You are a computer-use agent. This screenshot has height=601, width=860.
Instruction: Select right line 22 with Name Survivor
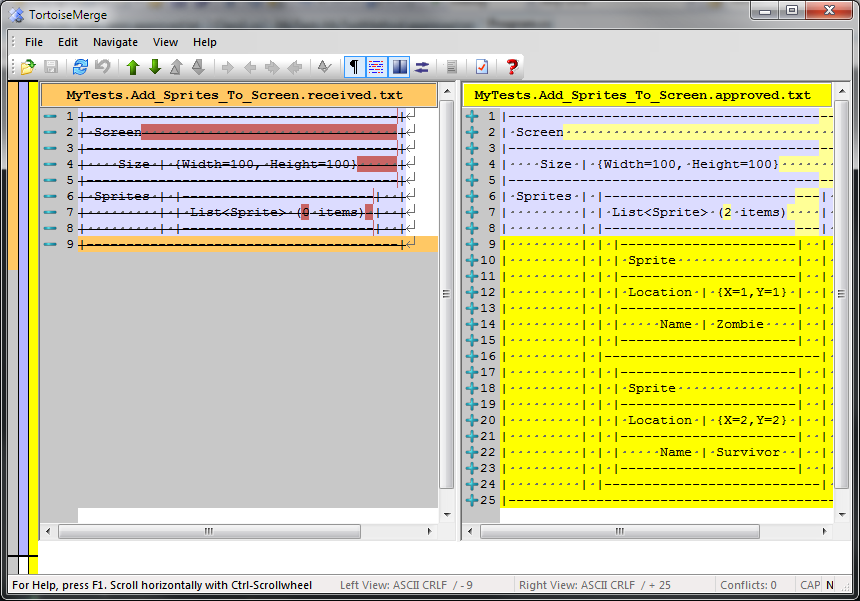(x=666, y=452)
